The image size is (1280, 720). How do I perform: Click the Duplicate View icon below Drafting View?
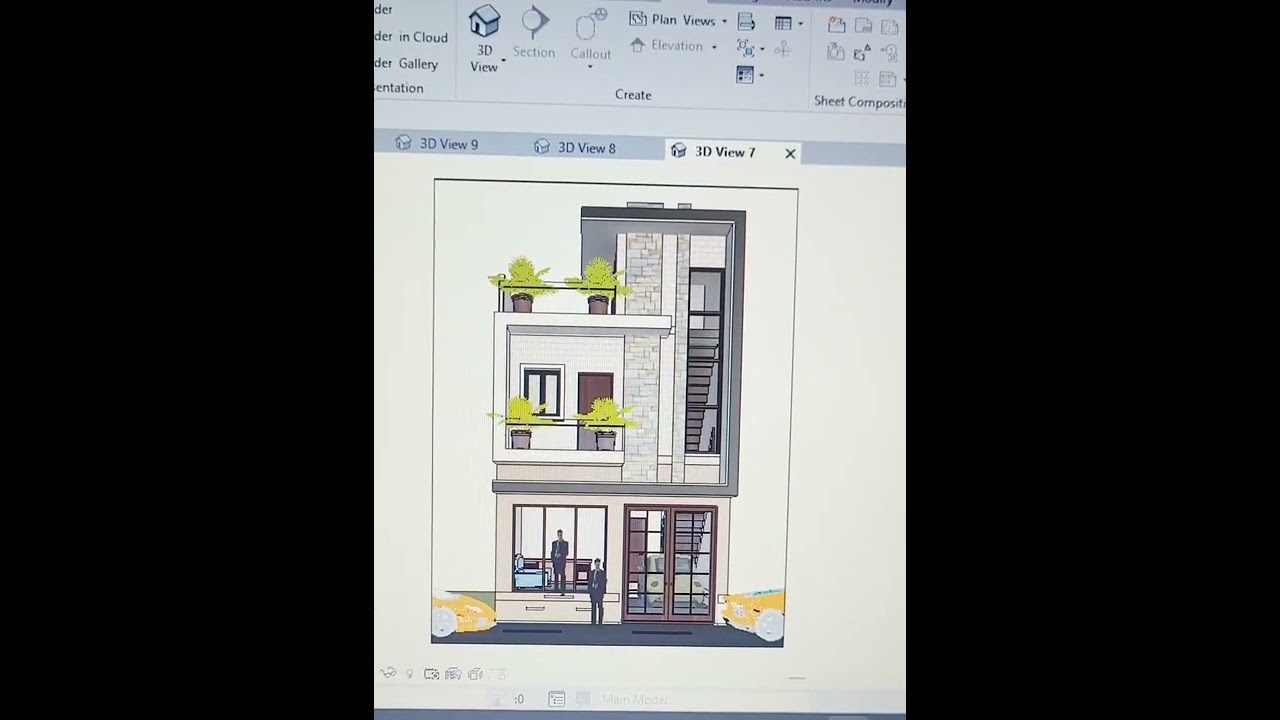tap(745, 48)
